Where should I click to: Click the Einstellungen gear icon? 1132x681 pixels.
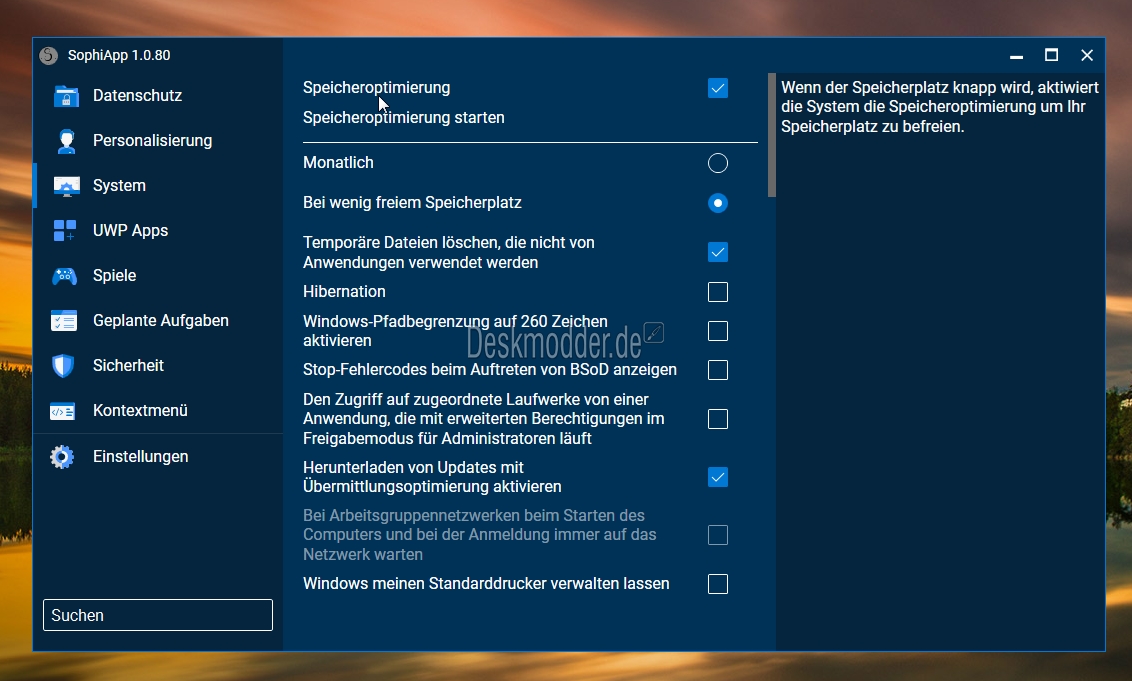[x=62, y=456]
